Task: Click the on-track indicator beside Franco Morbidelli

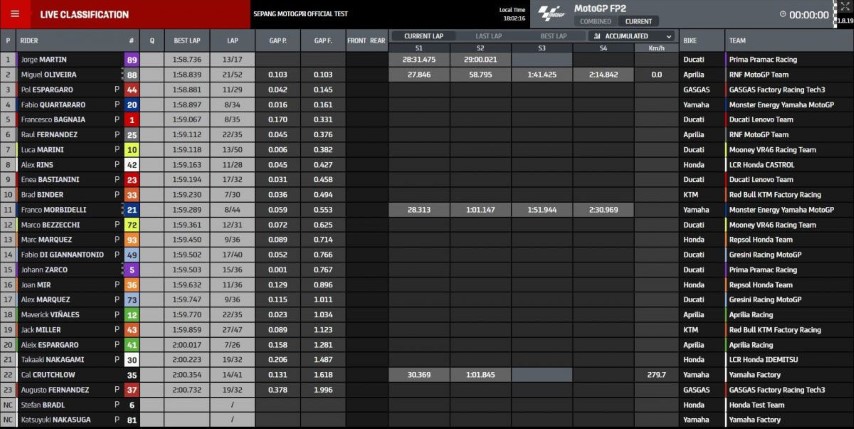Action: coord(122,210)
